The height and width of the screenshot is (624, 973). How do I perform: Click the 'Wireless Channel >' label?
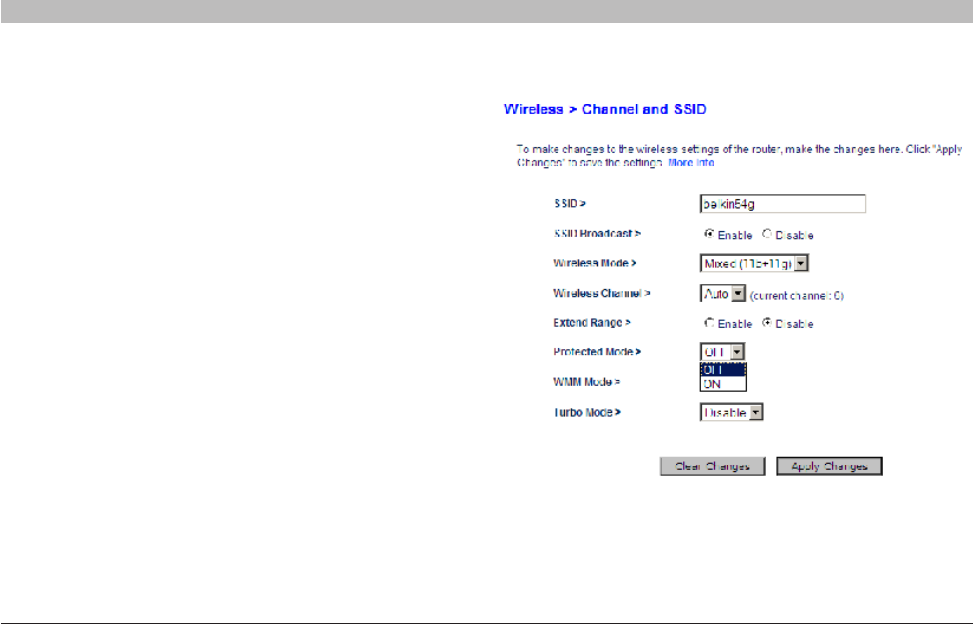(602, 293)
